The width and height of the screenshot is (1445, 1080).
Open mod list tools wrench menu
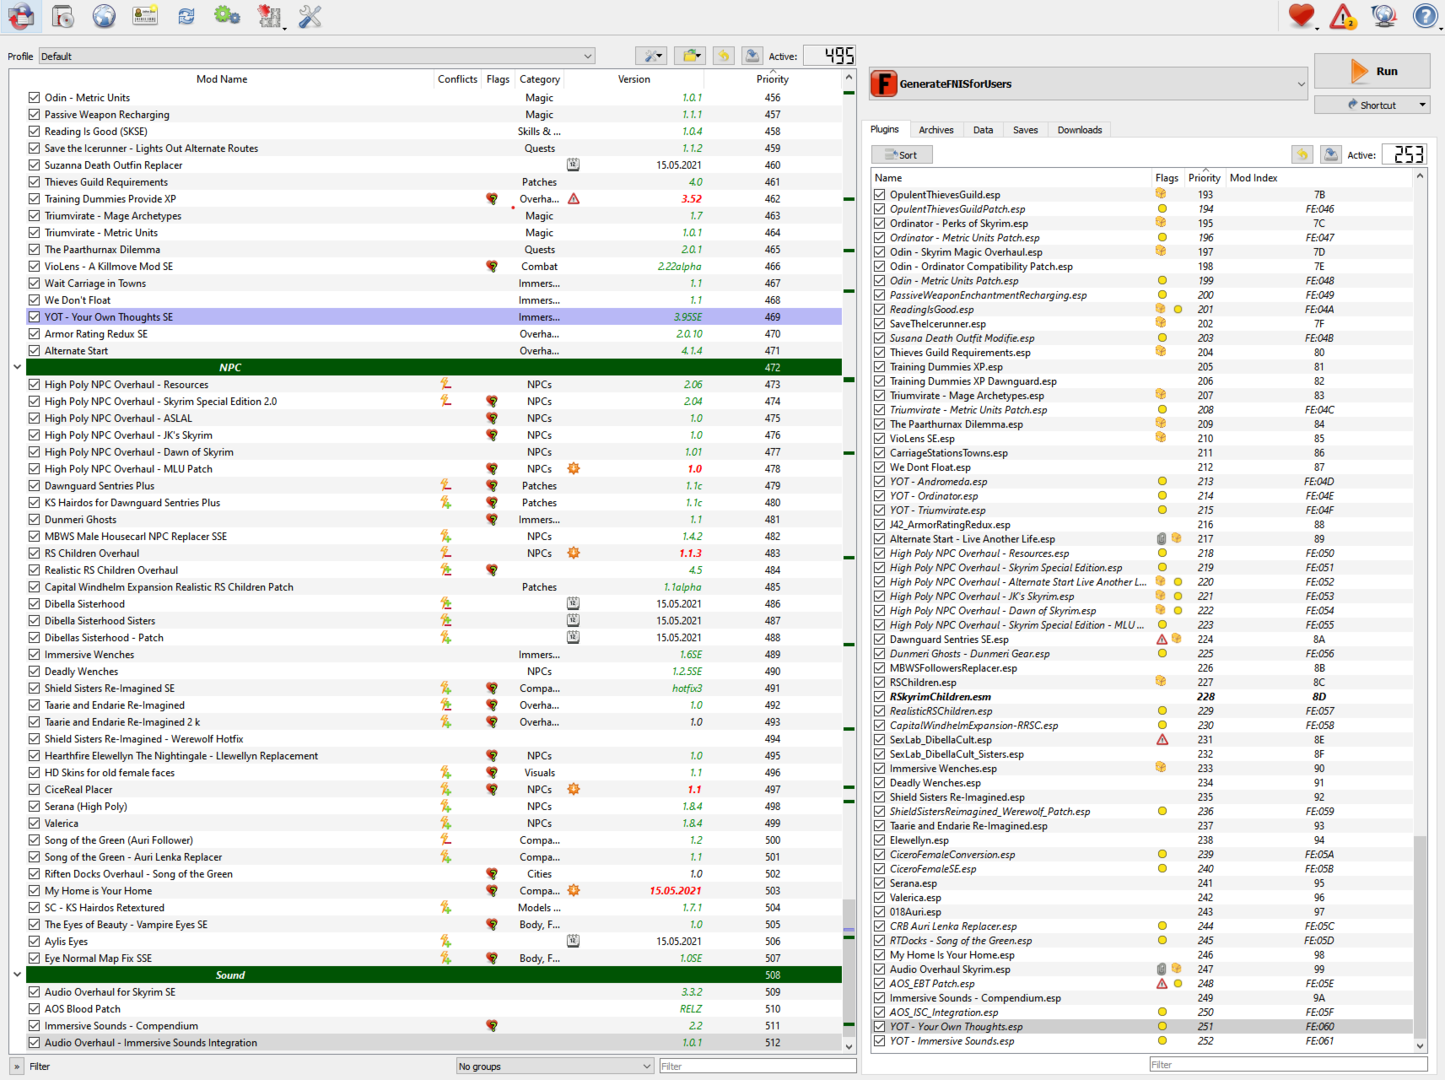coord(652,56)
